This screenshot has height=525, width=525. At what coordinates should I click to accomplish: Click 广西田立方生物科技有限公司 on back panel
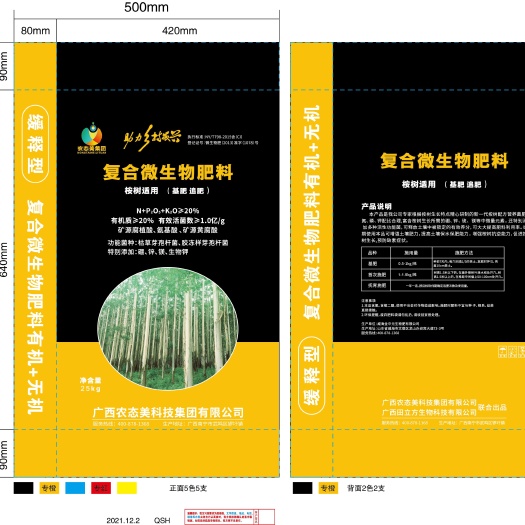click(429, 412)
